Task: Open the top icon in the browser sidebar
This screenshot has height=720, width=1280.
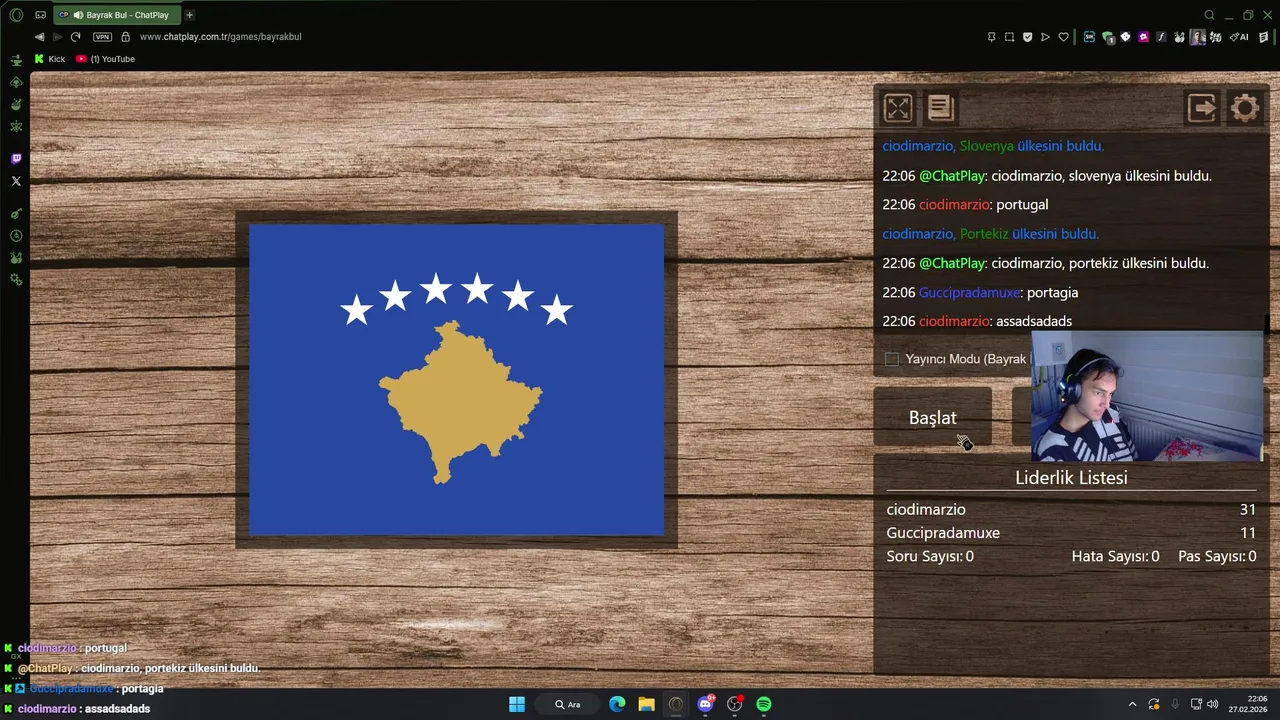Action: click(x=16, y=60)
